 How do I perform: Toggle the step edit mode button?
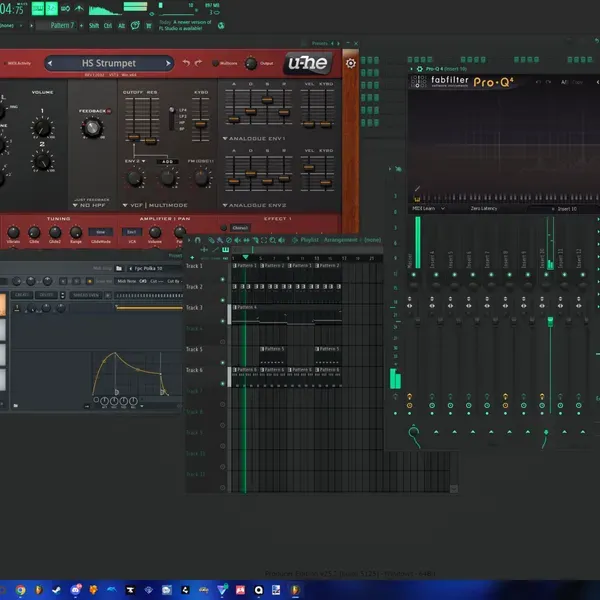pyautogui.click(x=38, y=8)
